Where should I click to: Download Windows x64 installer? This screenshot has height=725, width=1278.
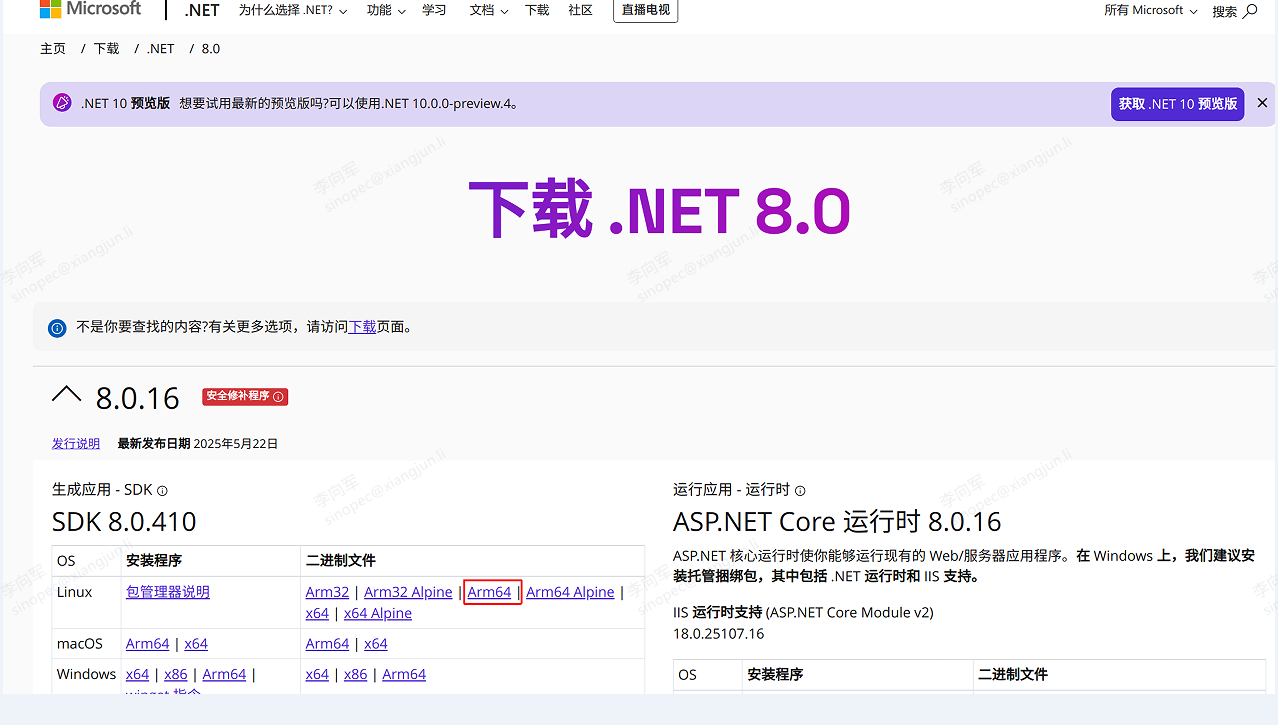pos(137,674)
